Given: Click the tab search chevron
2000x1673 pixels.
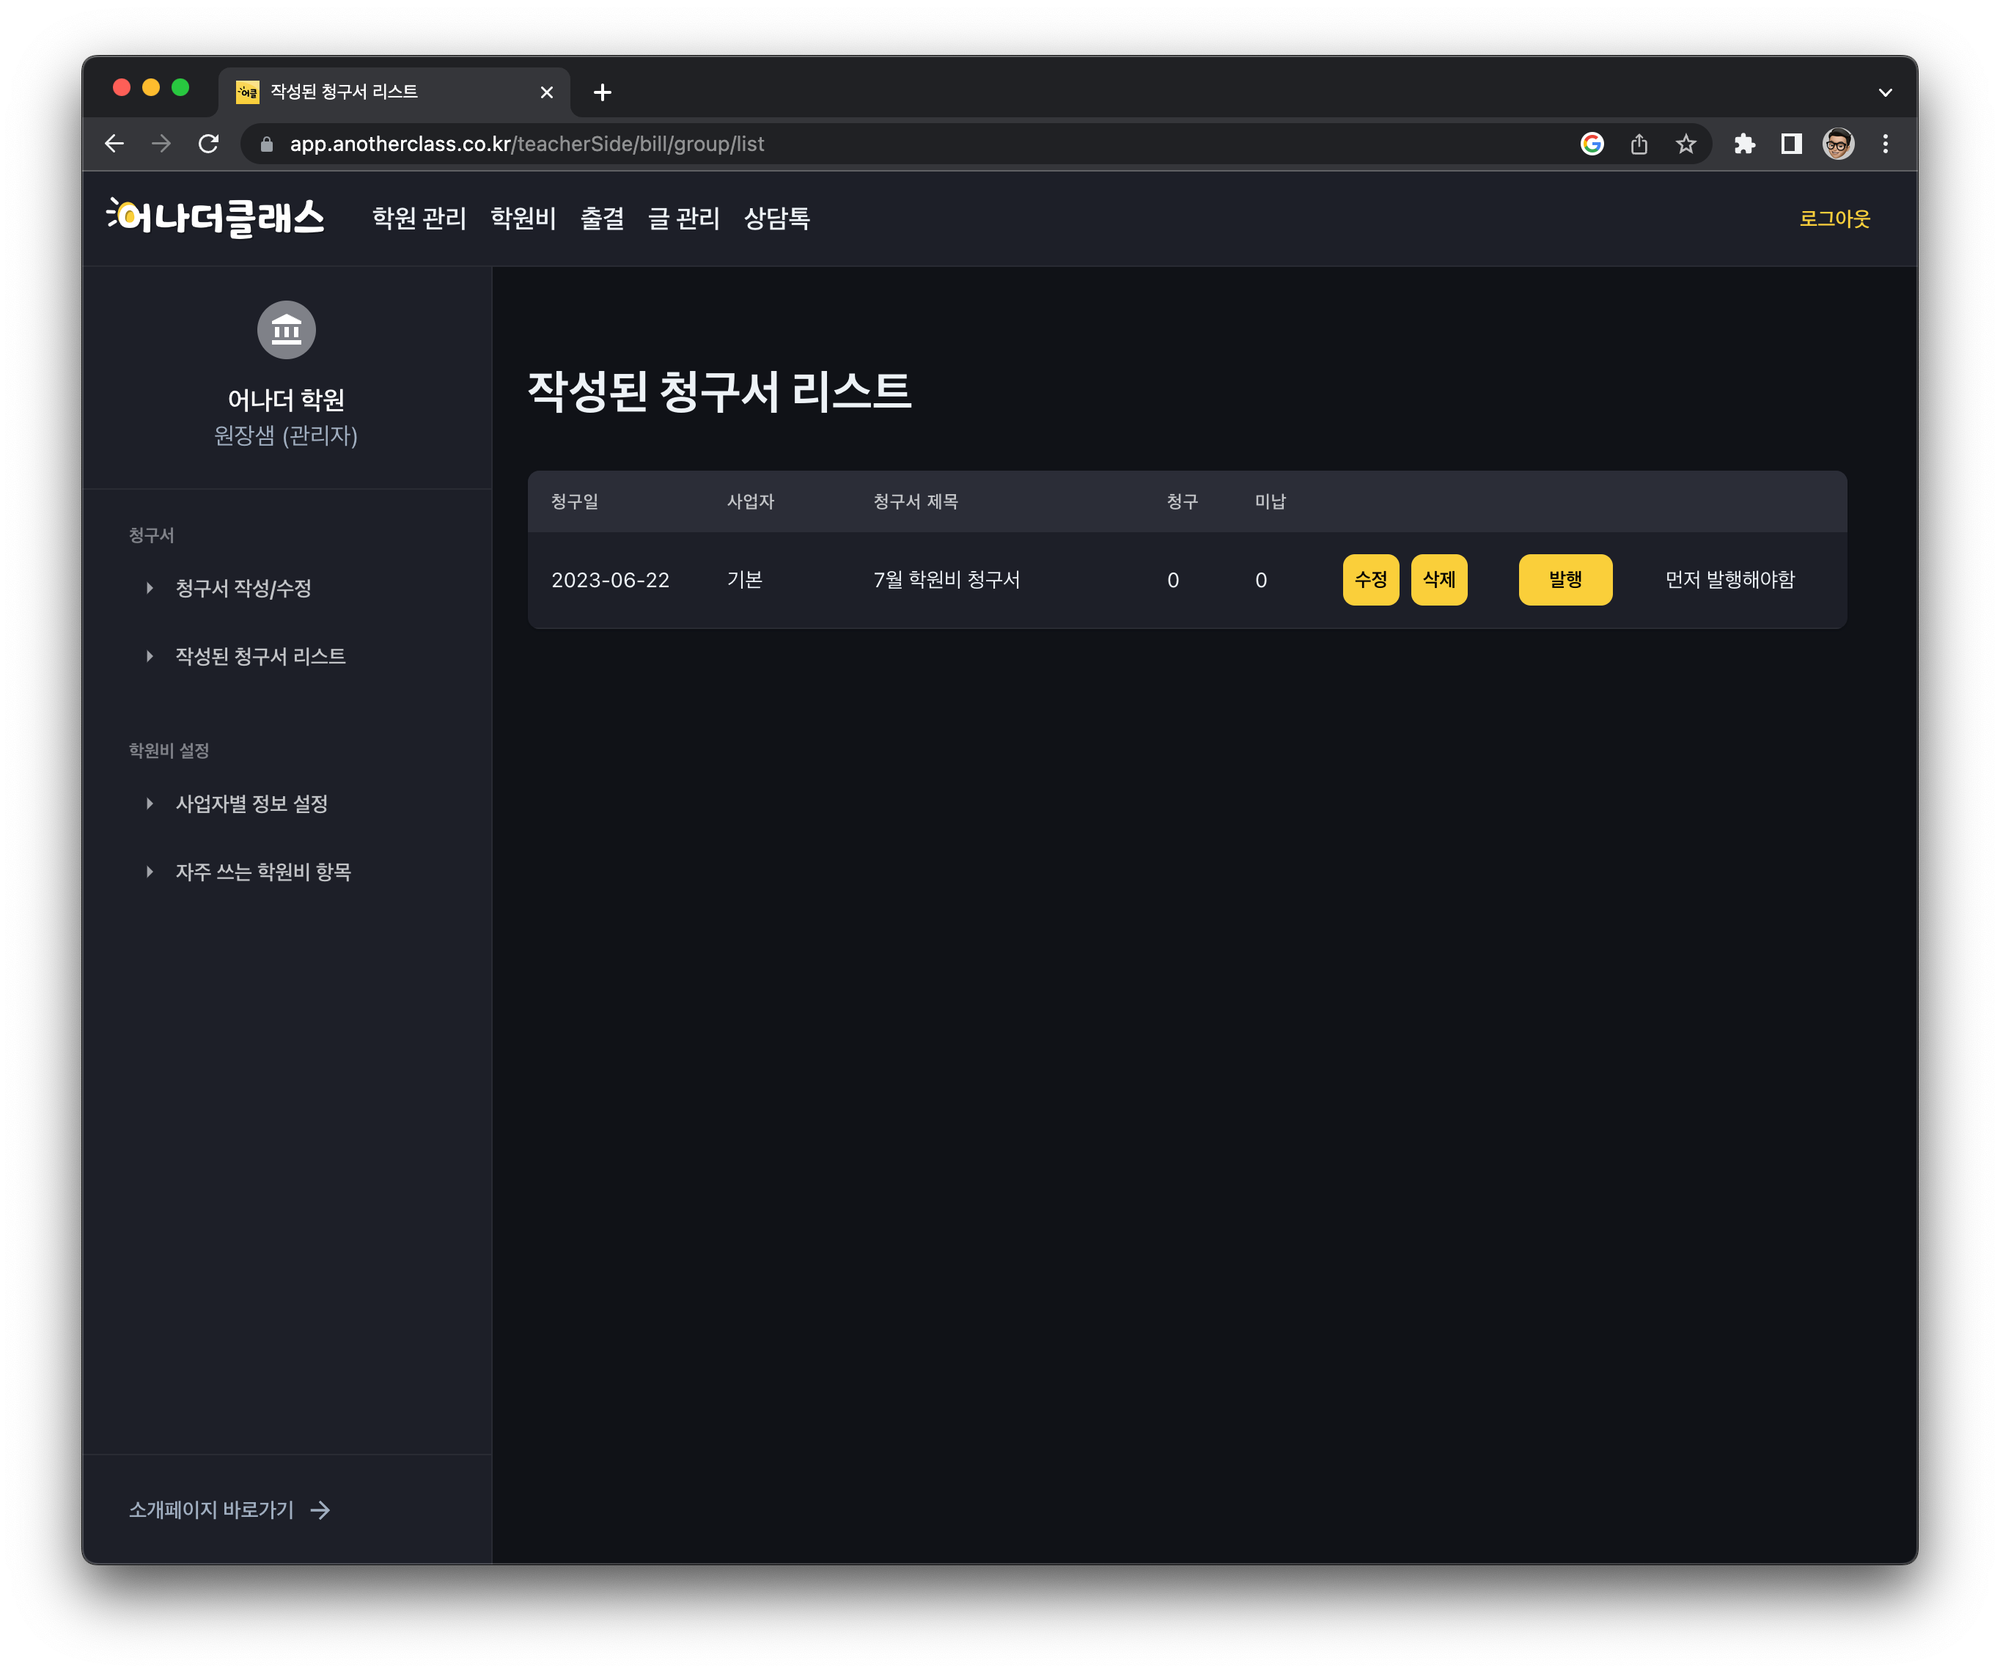Looking at the screenshot, I should pos(1885,92).
